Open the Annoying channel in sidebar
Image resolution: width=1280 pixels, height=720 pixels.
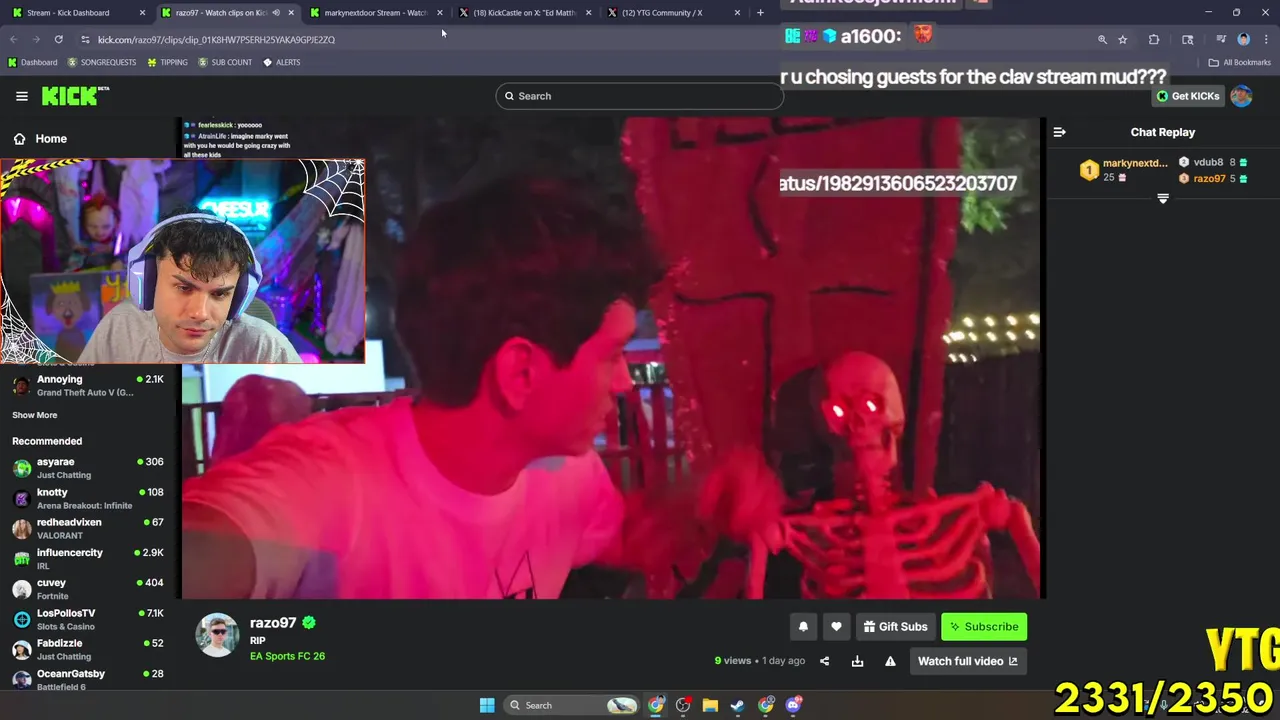click(88, 385)
